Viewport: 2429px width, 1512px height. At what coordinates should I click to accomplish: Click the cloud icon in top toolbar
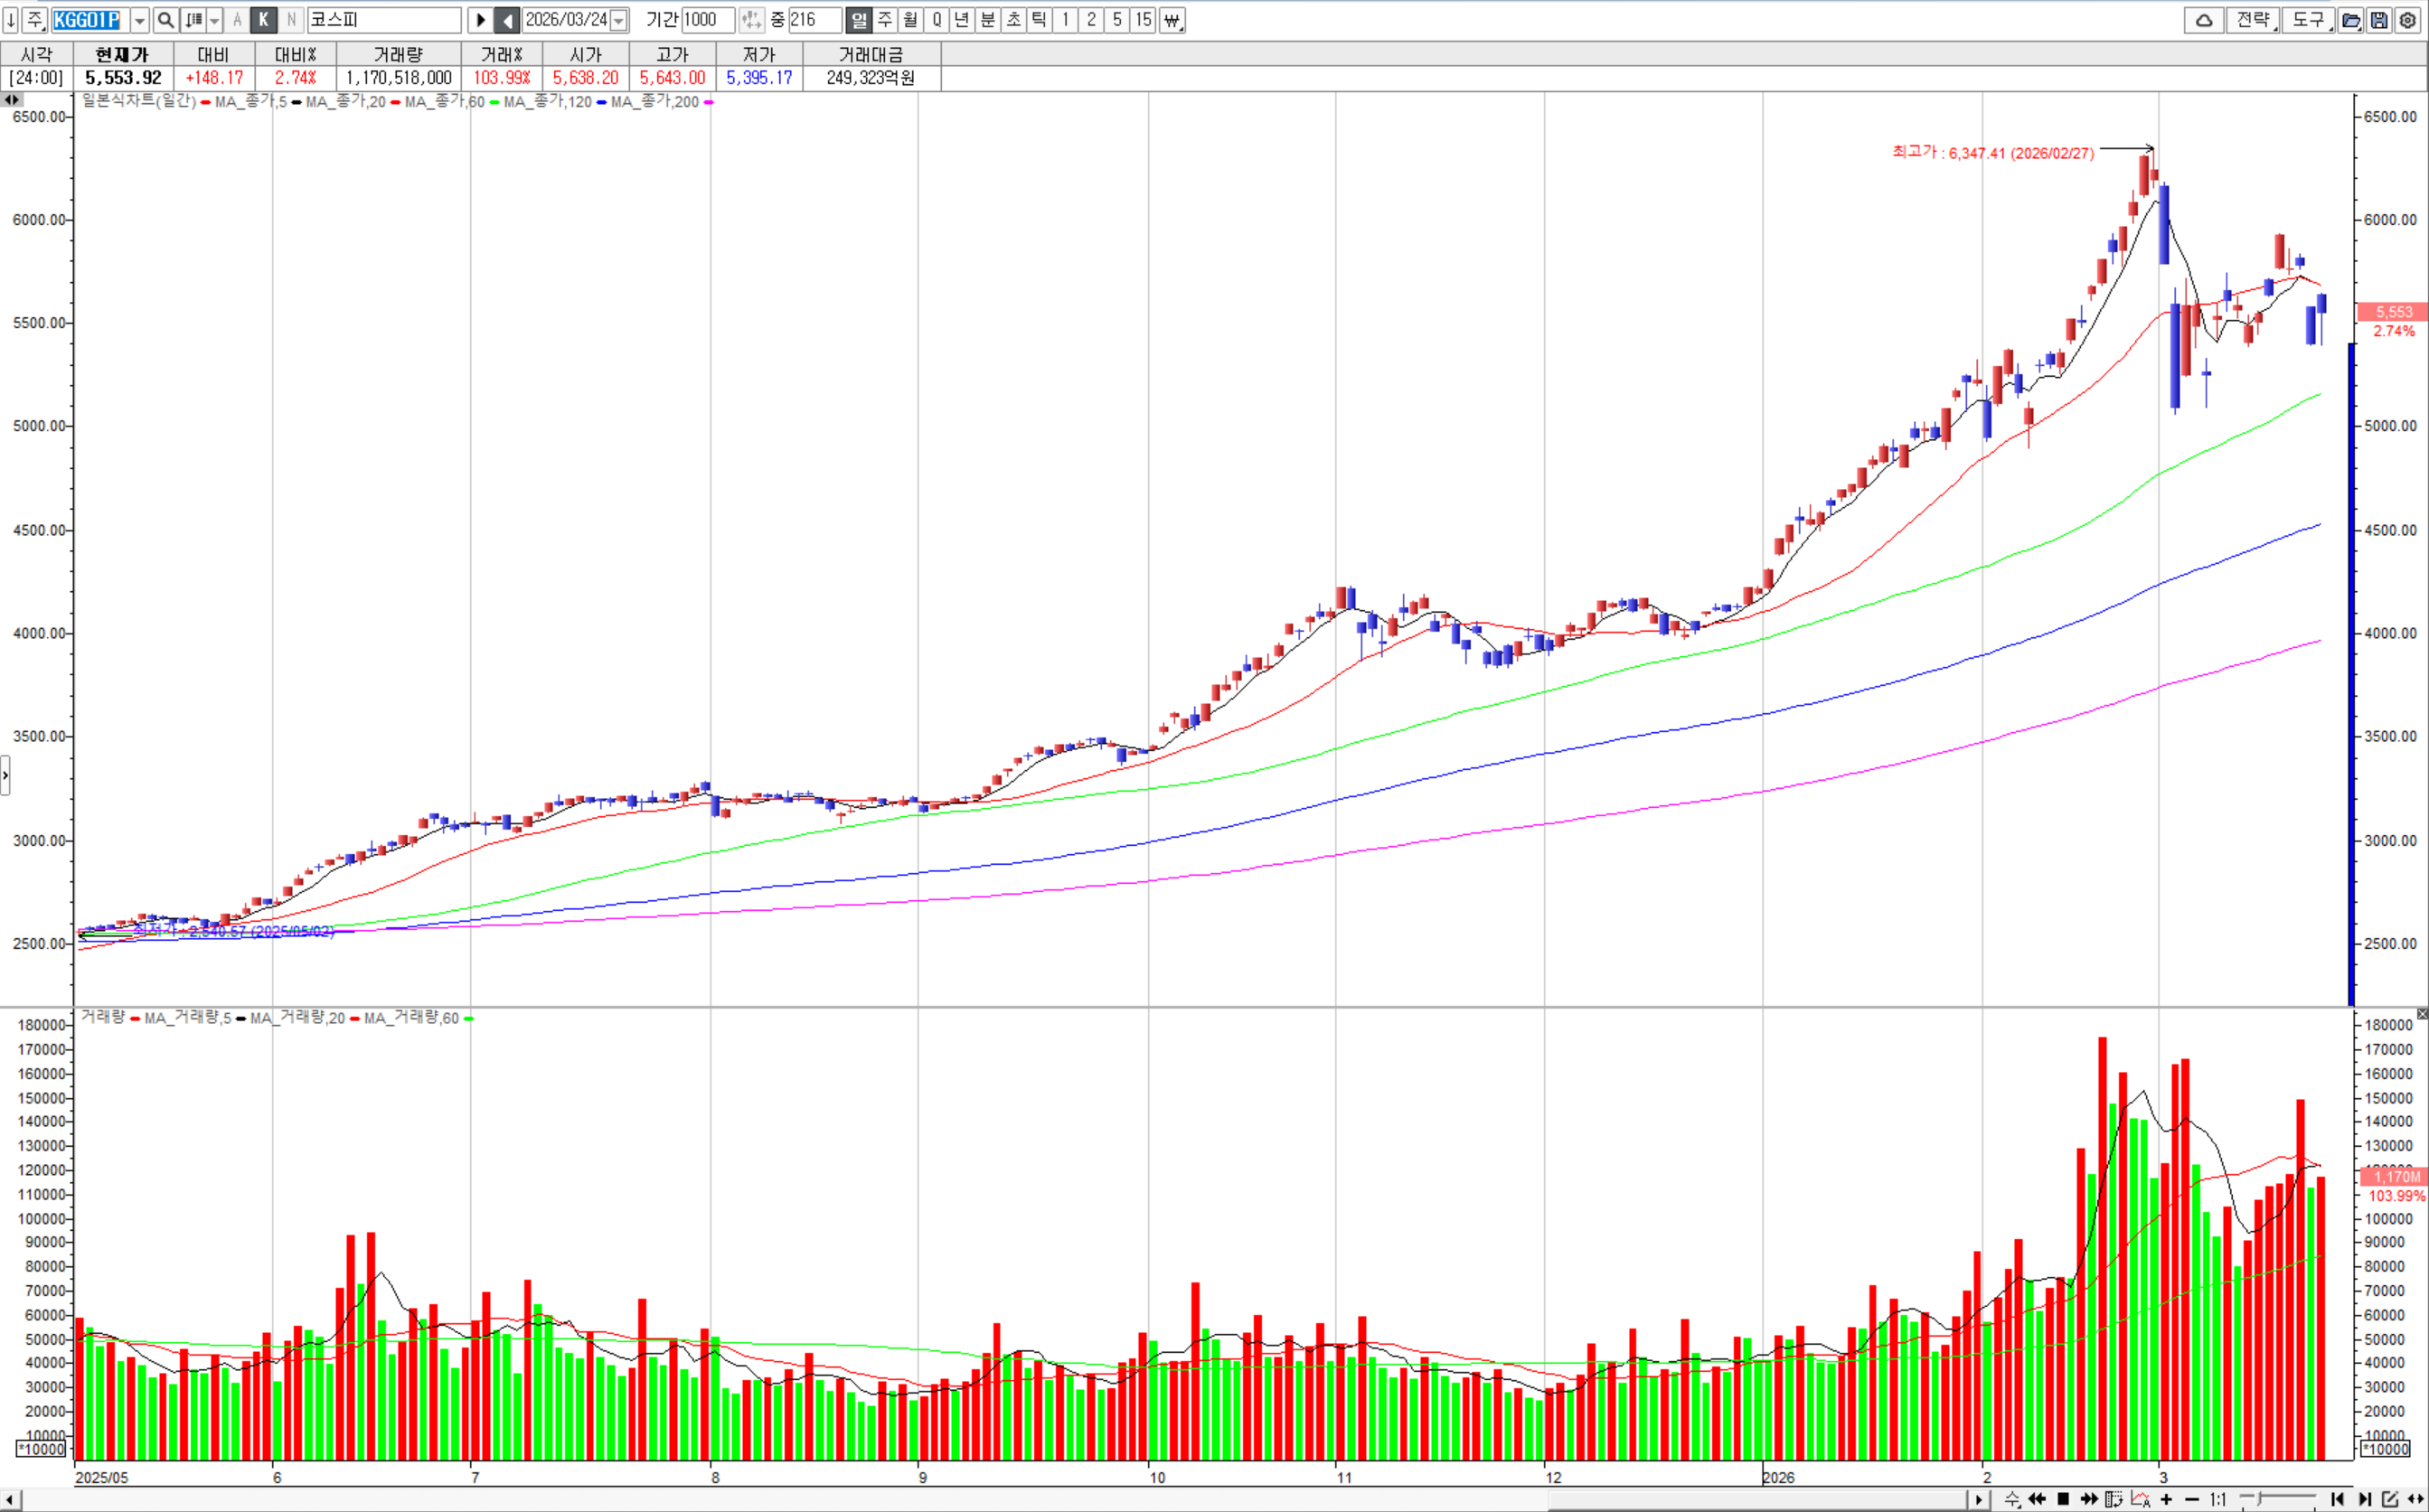coord(2203,20)
